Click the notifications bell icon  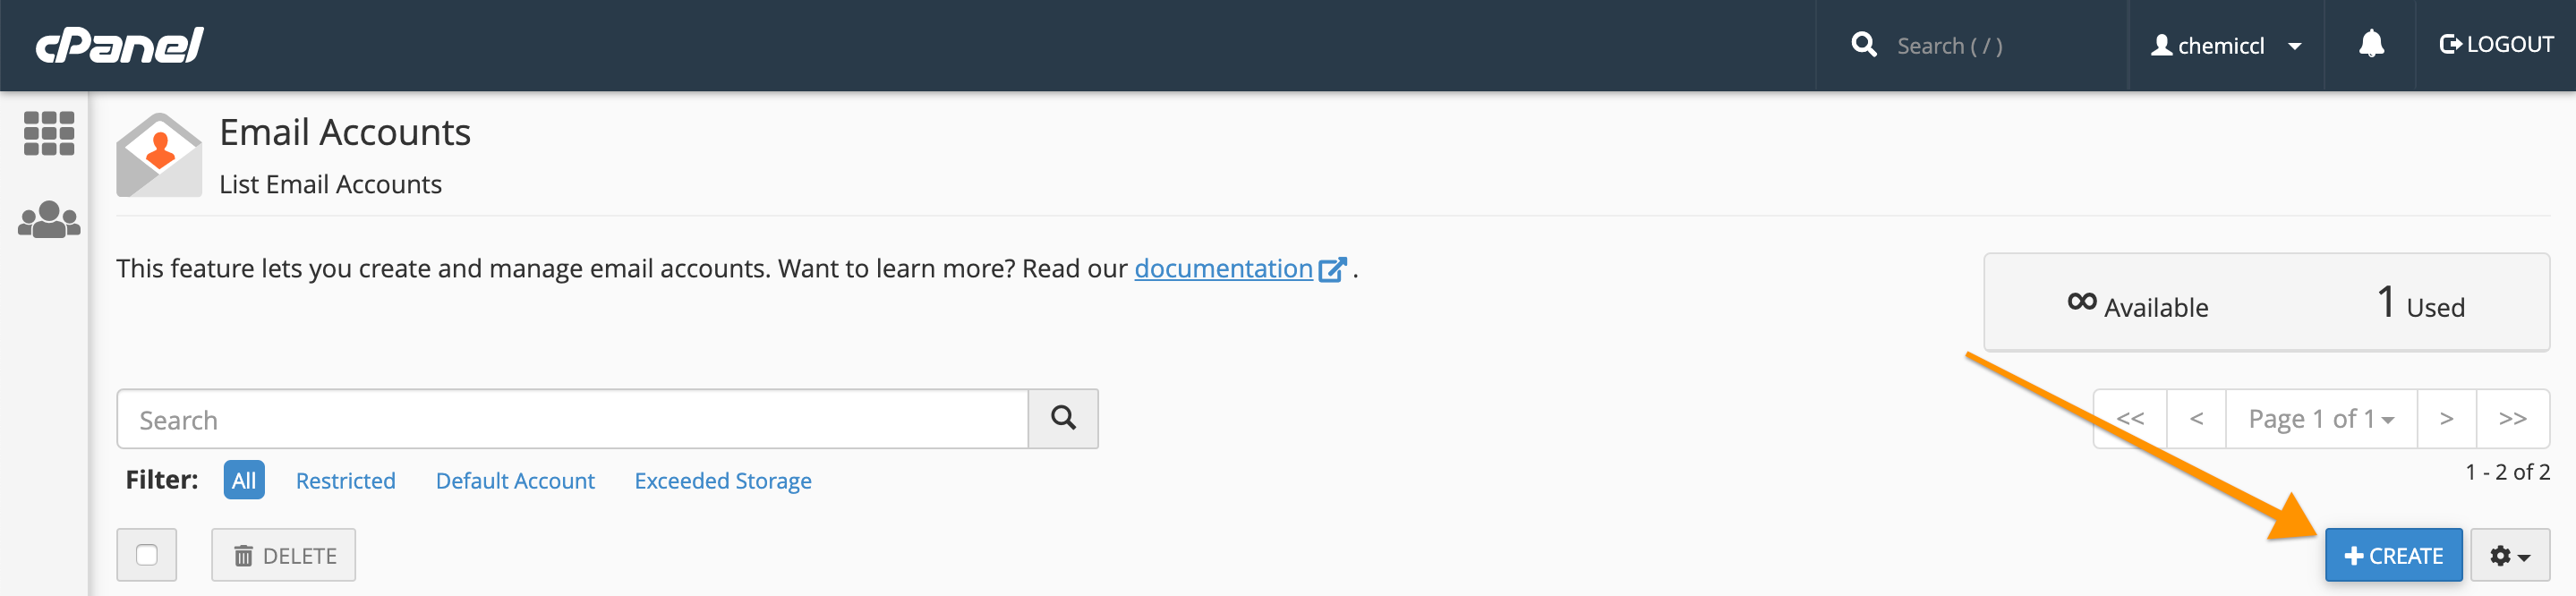[2371, 45]
